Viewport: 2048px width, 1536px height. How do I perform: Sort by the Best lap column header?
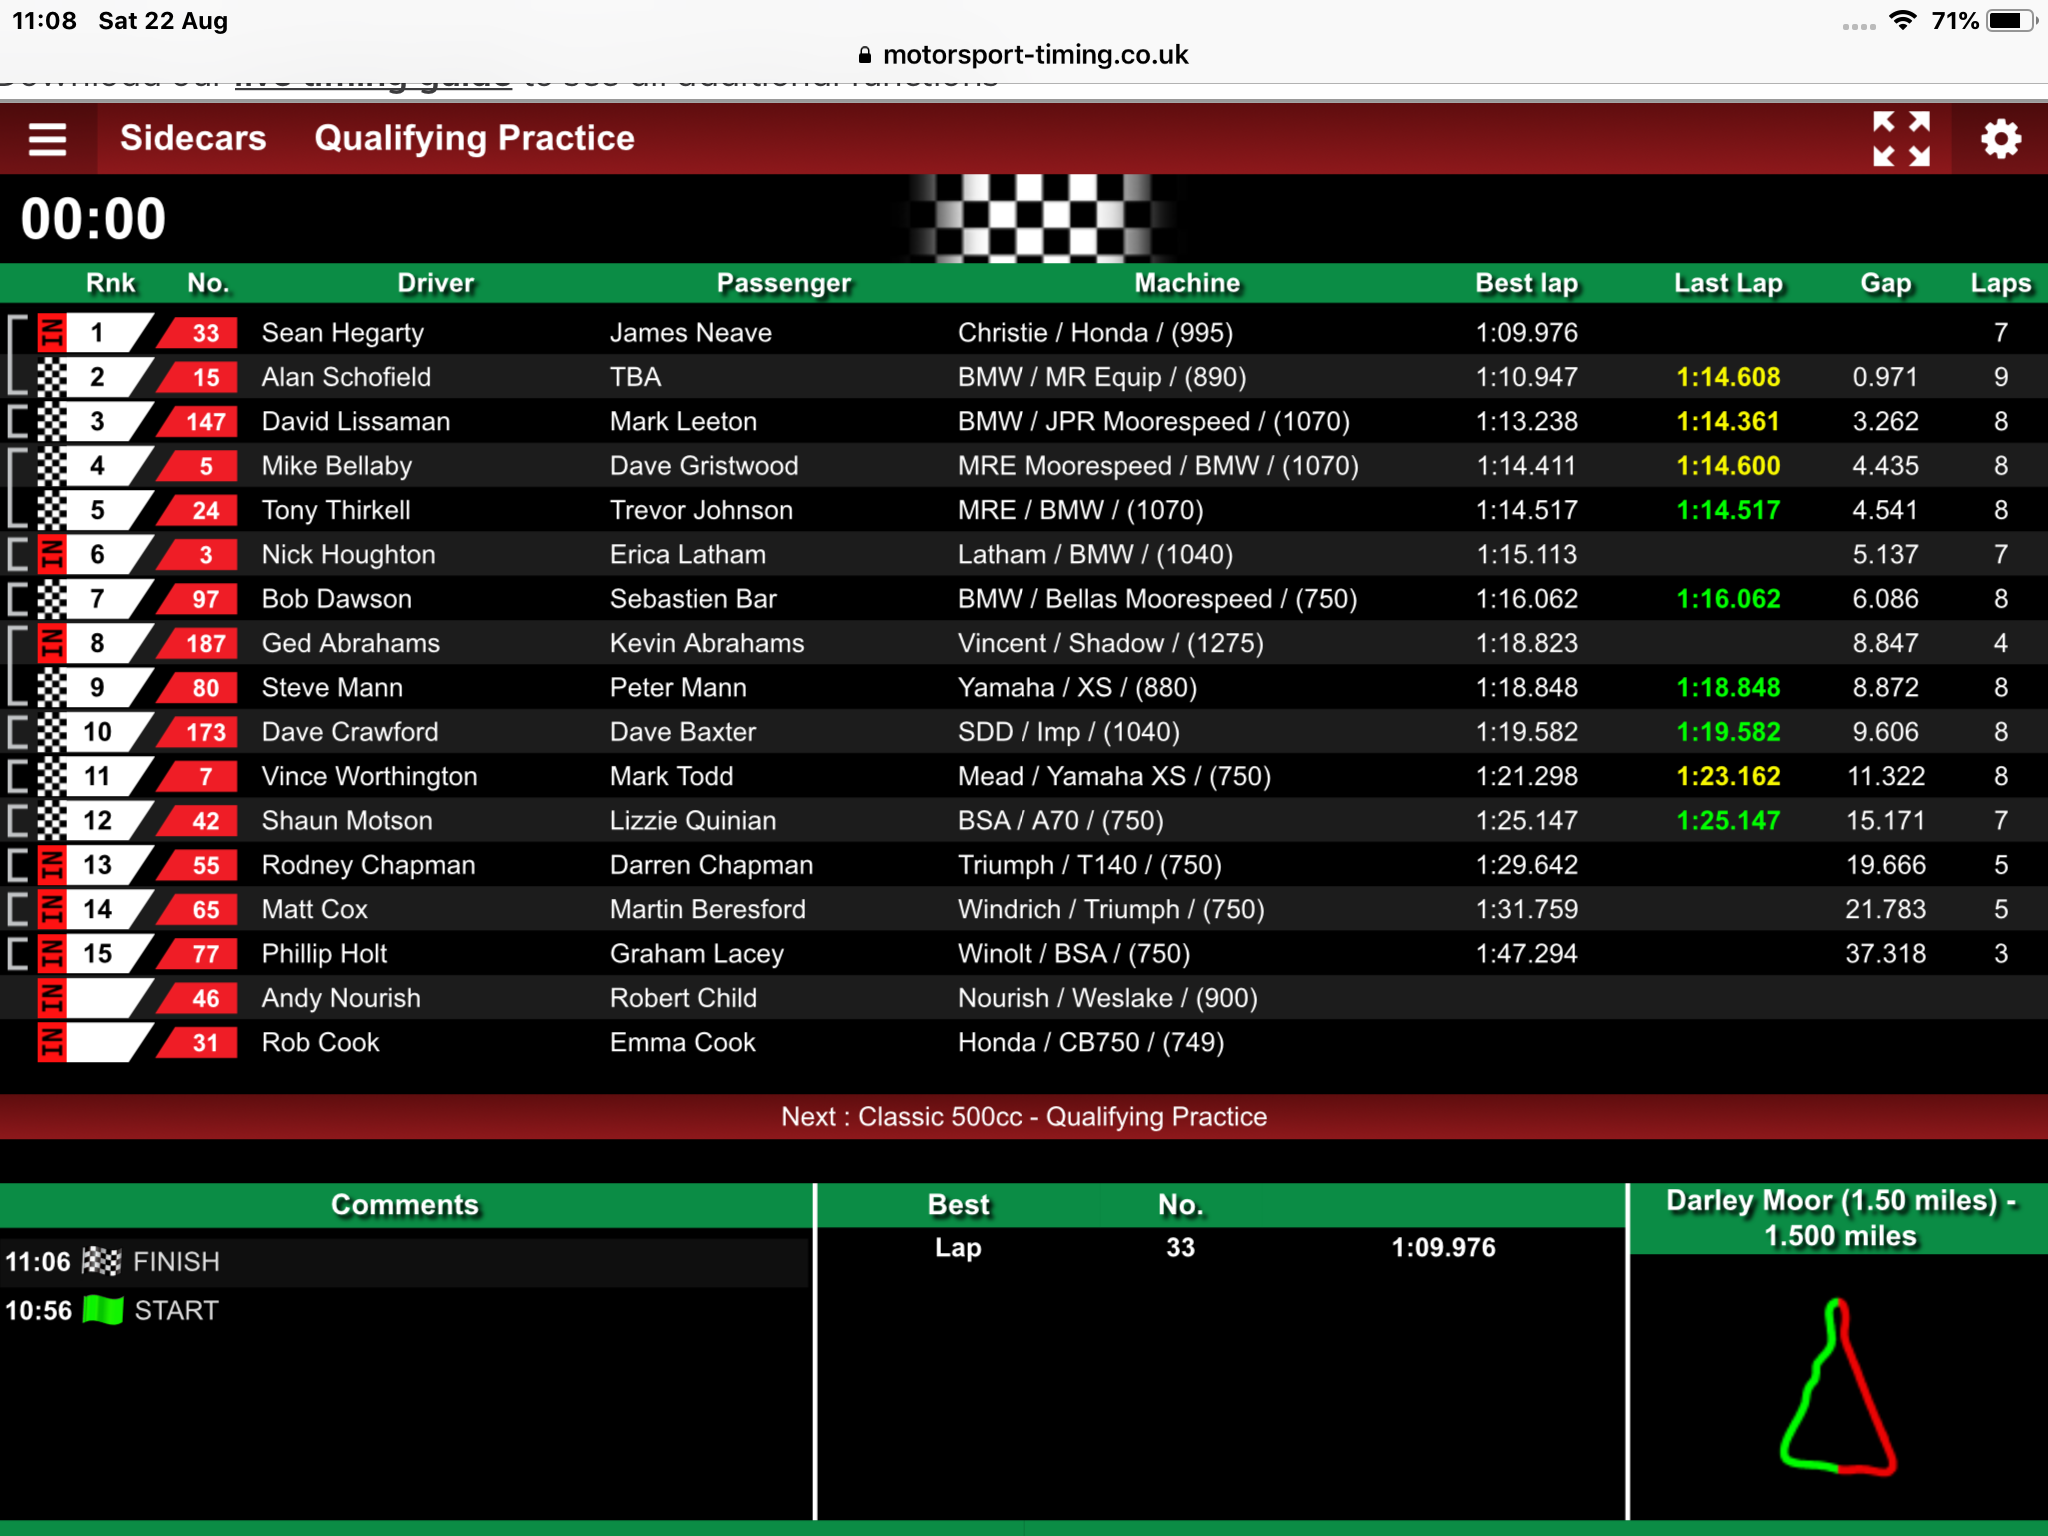coord(1526,284)
